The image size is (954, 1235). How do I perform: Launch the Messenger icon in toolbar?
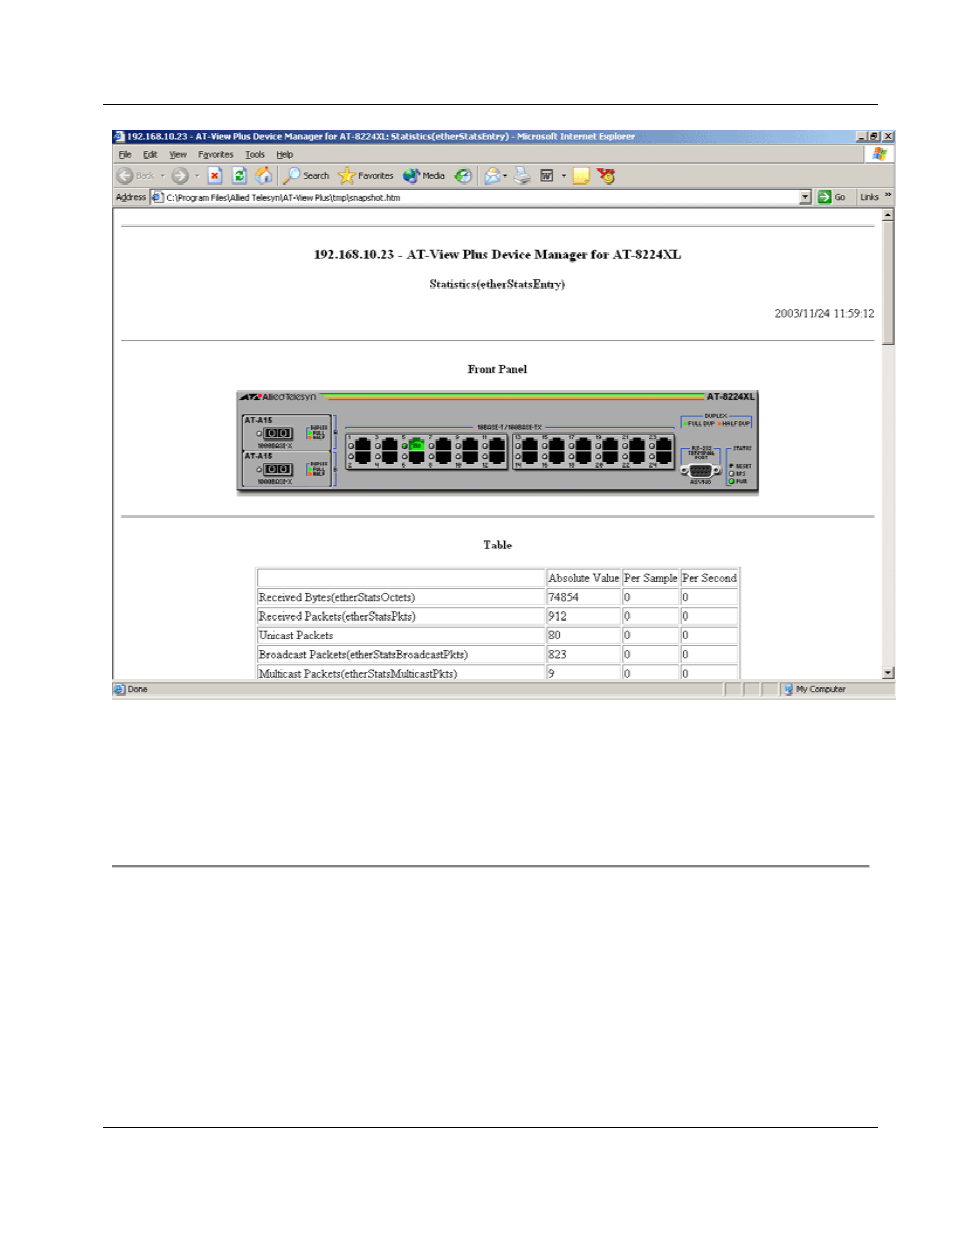pos(606,176)
